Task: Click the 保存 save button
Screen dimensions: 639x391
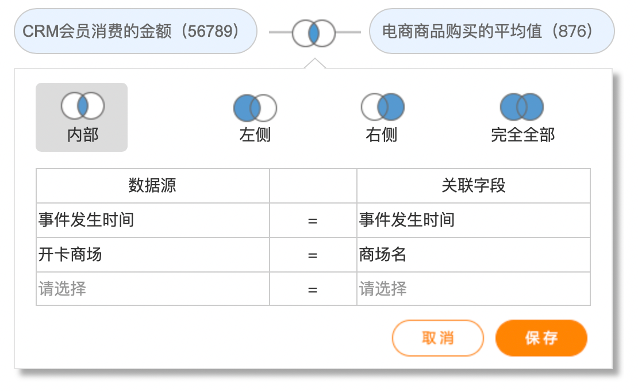Action: point(541,338)
